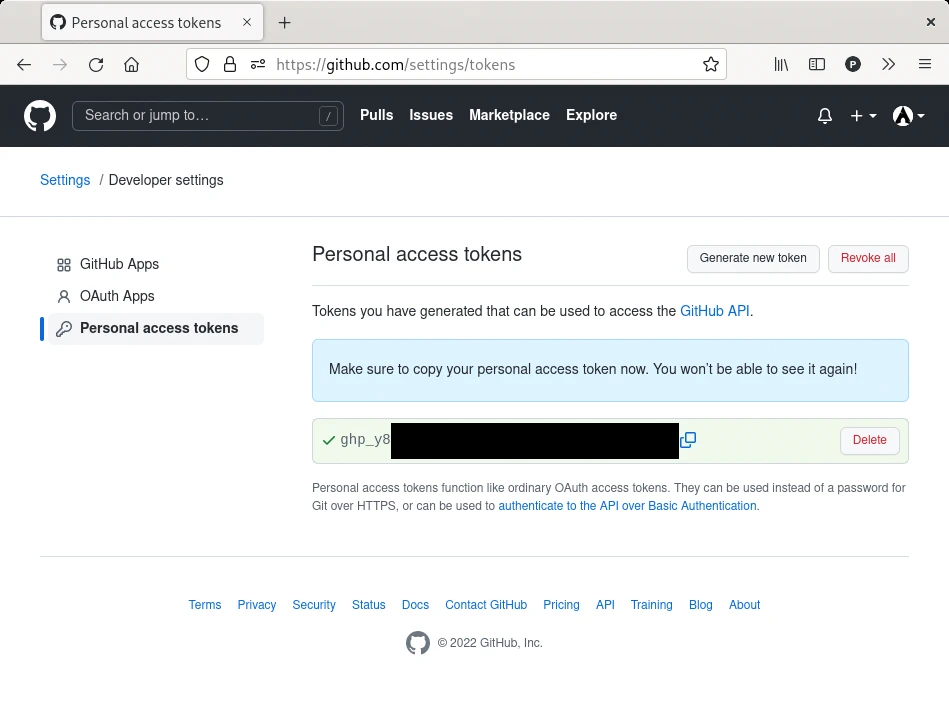
Task: Open the notifications bell
Action: (825, 116)
